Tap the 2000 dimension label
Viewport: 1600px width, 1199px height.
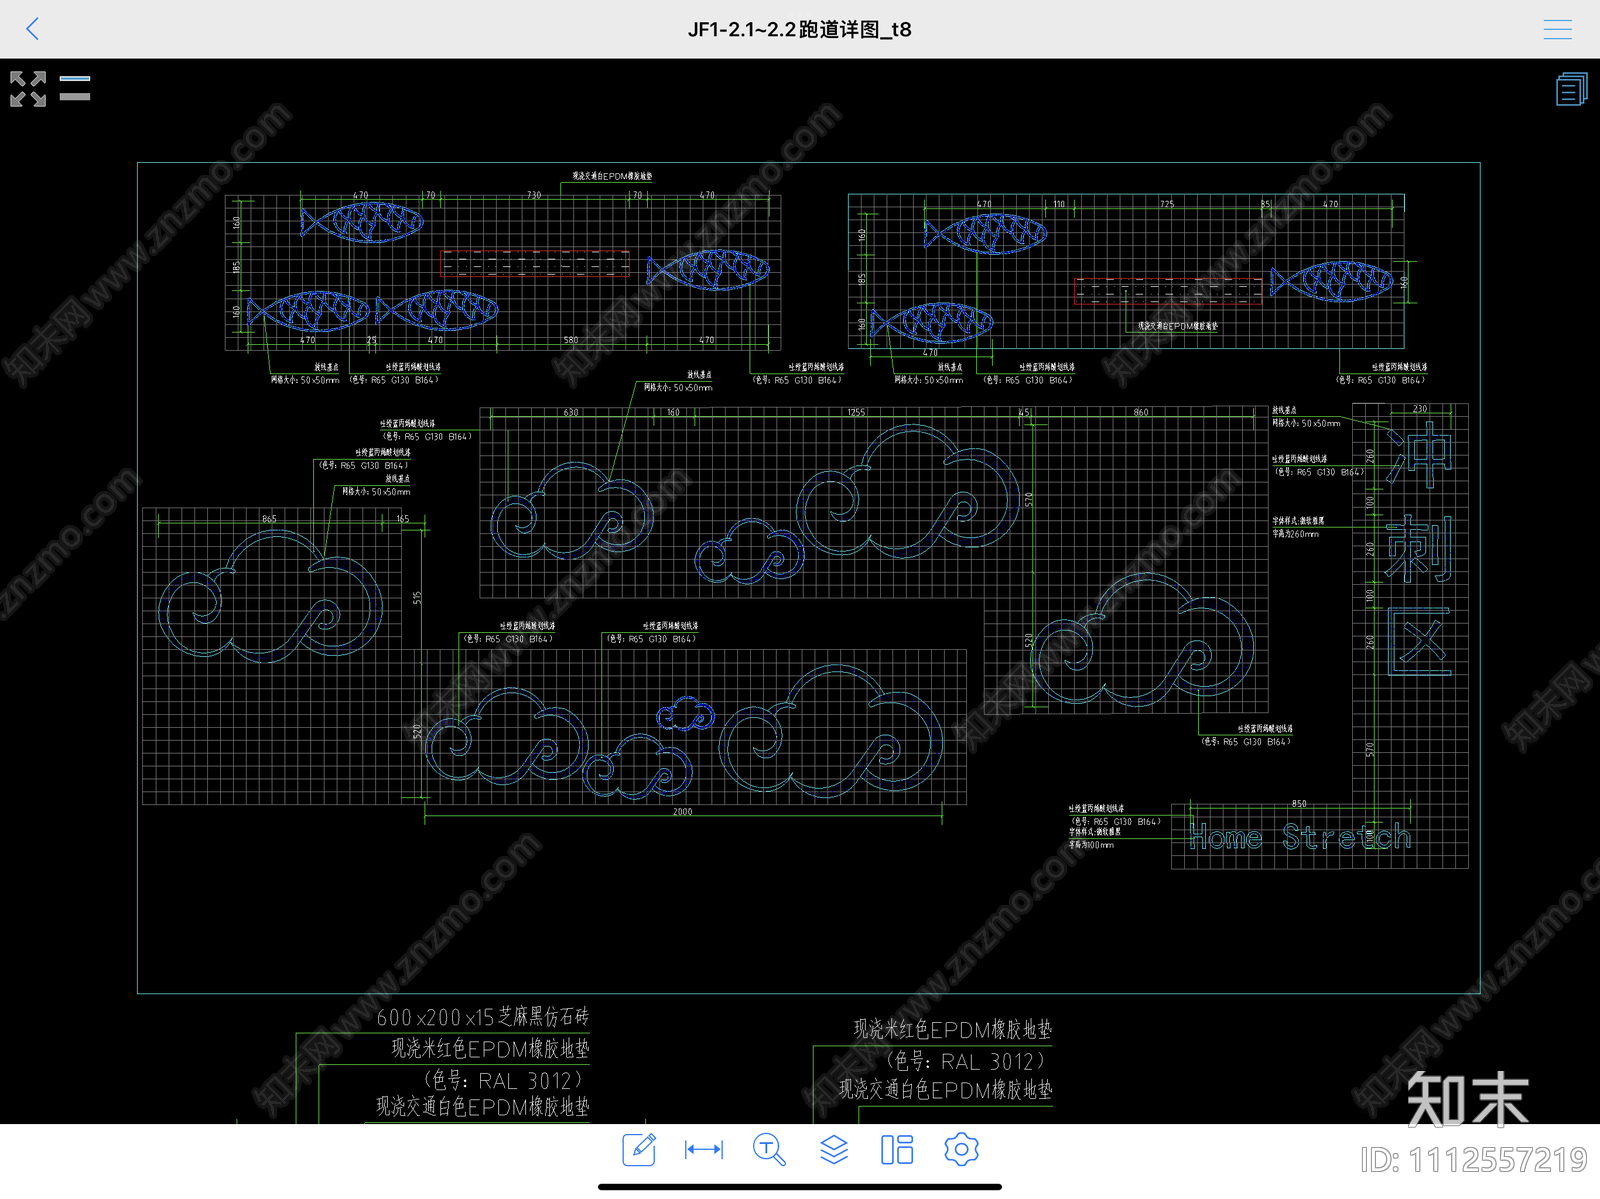(x=682, y=812)
